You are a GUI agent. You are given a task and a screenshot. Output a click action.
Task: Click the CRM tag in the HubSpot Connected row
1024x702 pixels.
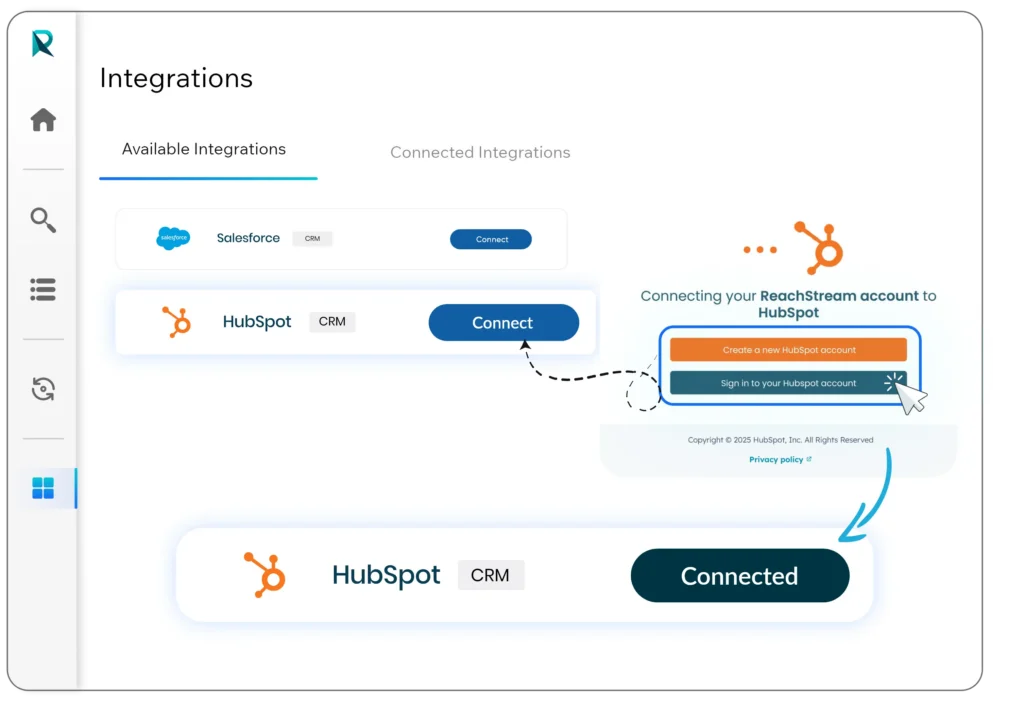(490, 575)
